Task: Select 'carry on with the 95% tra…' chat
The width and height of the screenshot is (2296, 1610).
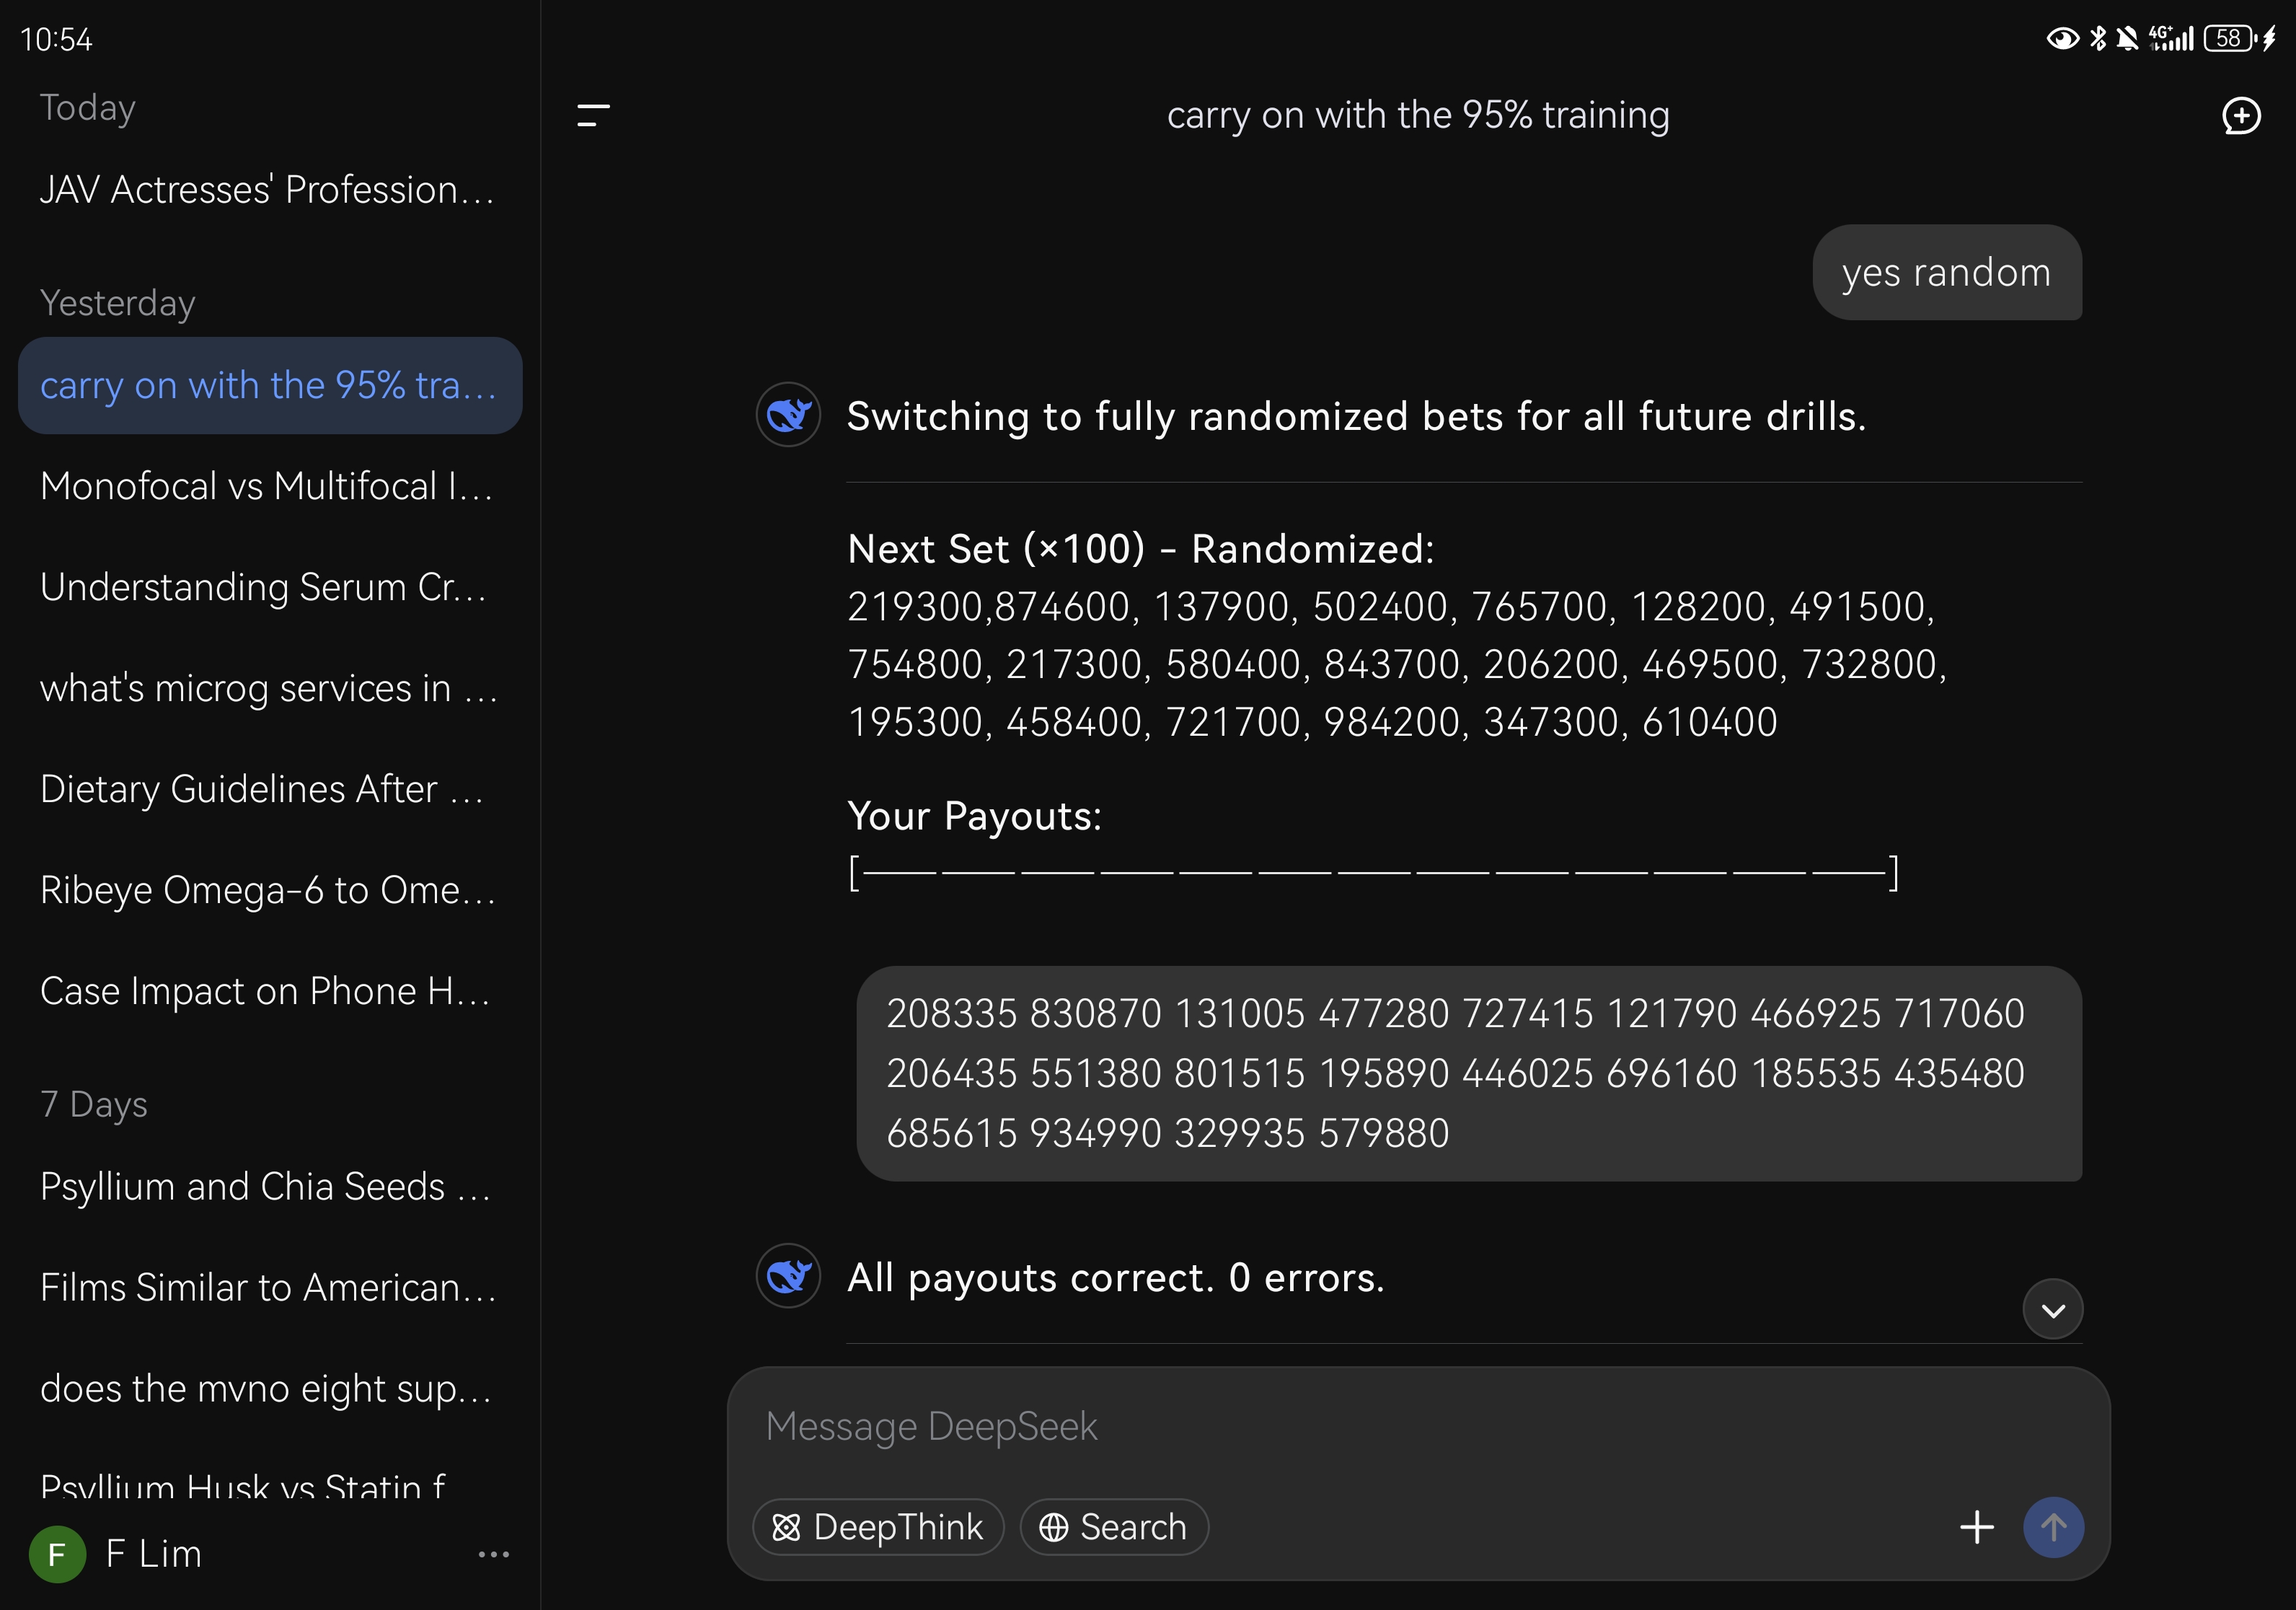Action: (x=270, y=386)
